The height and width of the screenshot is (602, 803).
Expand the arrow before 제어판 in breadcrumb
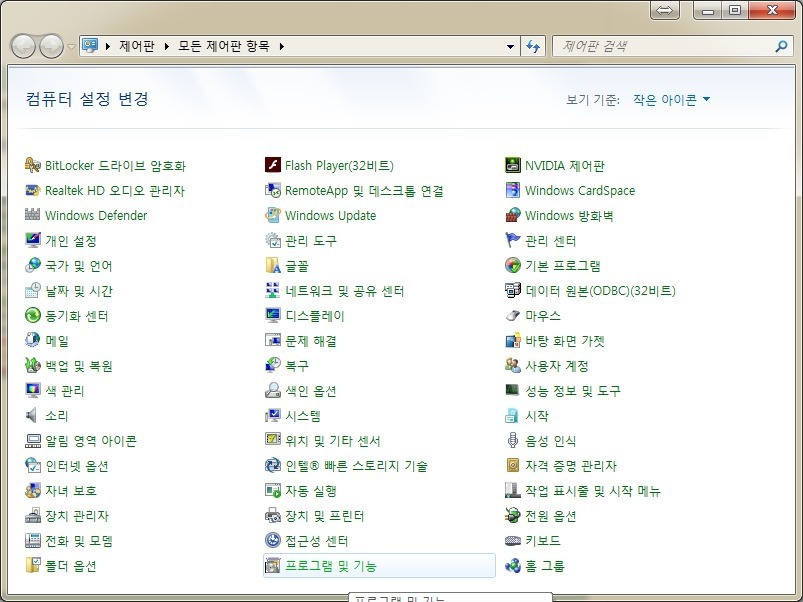point(108,47)
